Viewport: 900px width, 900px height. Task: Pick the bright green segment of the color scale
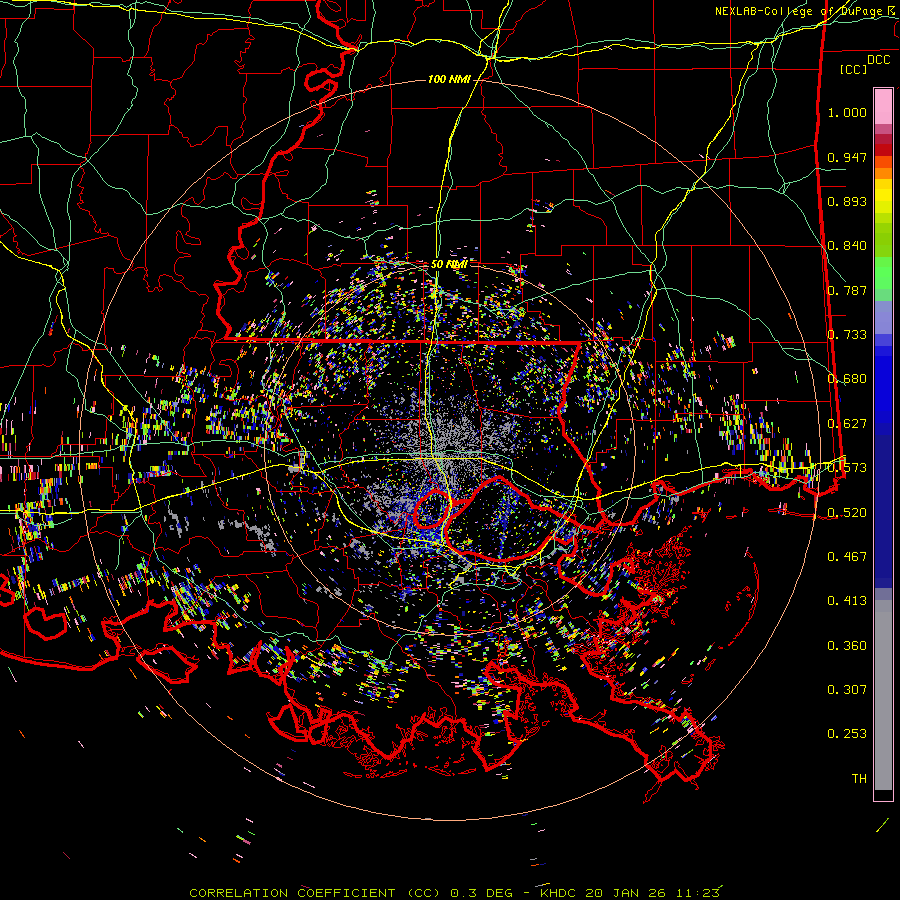pyautogui.click(x=883, y=273)
